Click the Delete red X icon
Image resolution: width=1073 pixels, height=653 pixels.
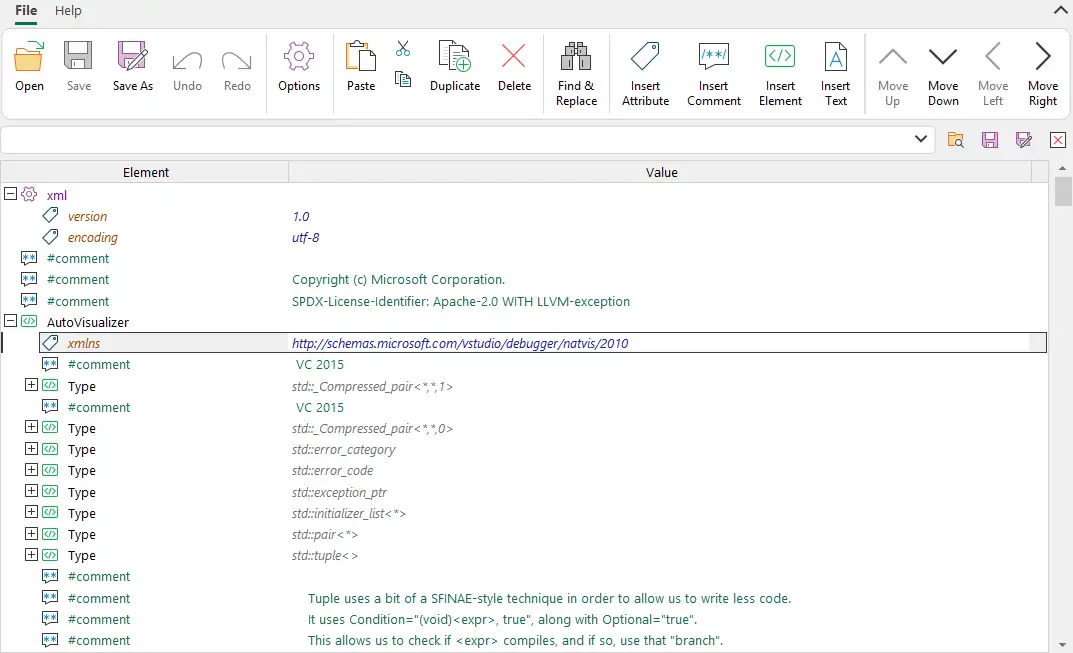click(513, 56)
